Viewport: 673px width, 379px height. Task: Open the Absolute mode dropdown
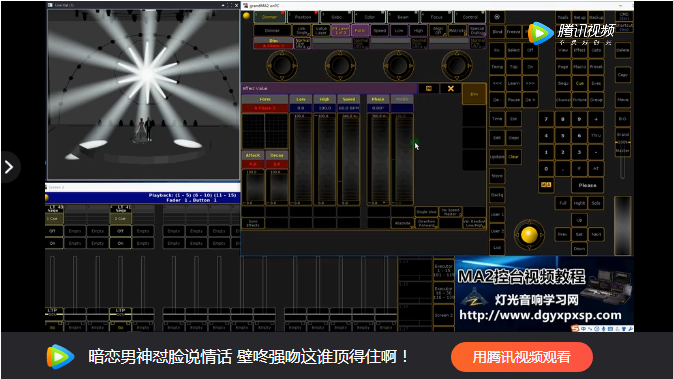403,223
